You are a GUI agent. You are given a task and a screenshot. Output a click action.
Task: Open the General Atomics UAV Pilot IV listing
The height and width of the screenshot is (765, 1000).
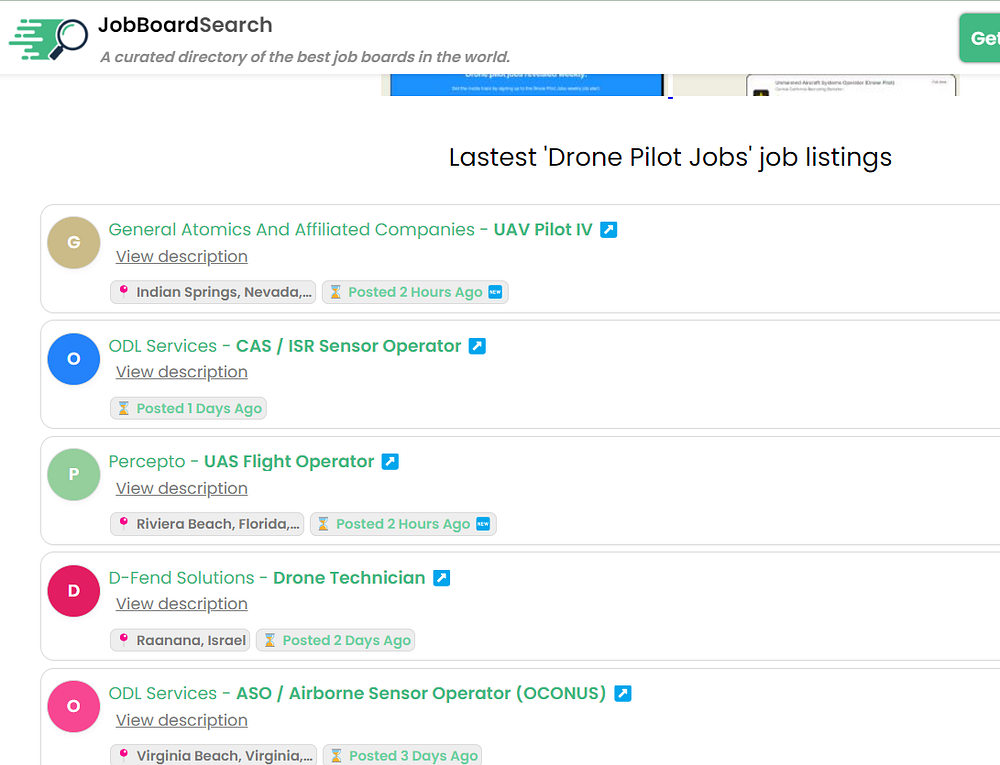tap(351, 230)
